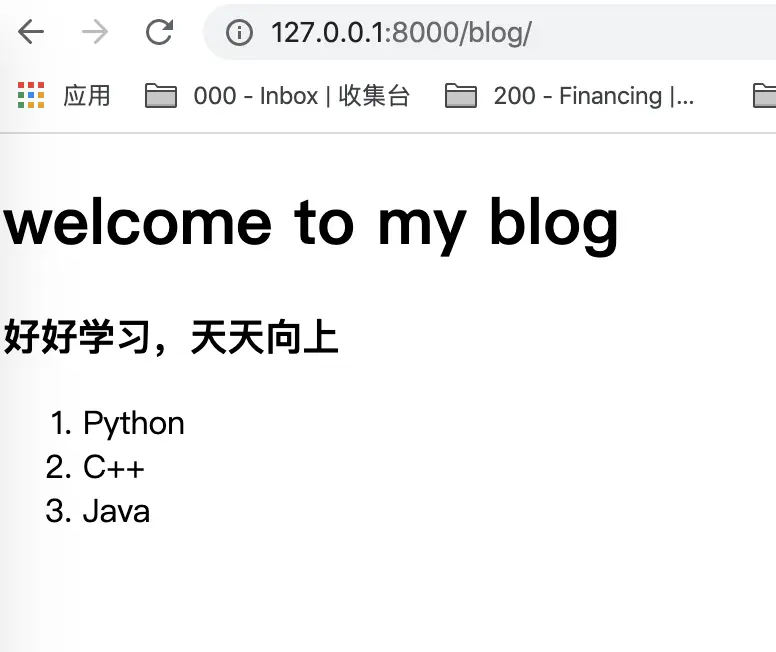The height and width of the screenshot is (652, 776).
Task: Click the word 'blog' in the heading
Action: [x=553, y=222]
